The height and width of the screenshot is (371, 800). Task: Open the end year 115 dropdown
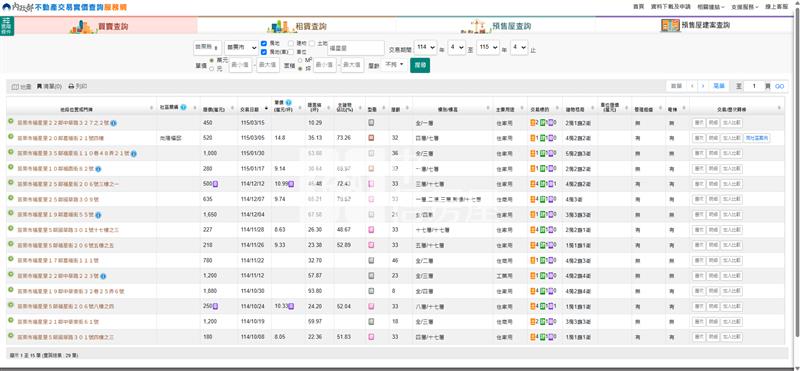click(x=487, y=47)
